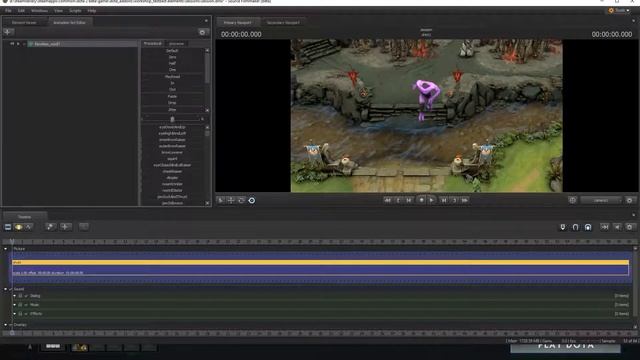Step forward one frame
The width and height of the screenshot is (640, 360).
(444, 200)
